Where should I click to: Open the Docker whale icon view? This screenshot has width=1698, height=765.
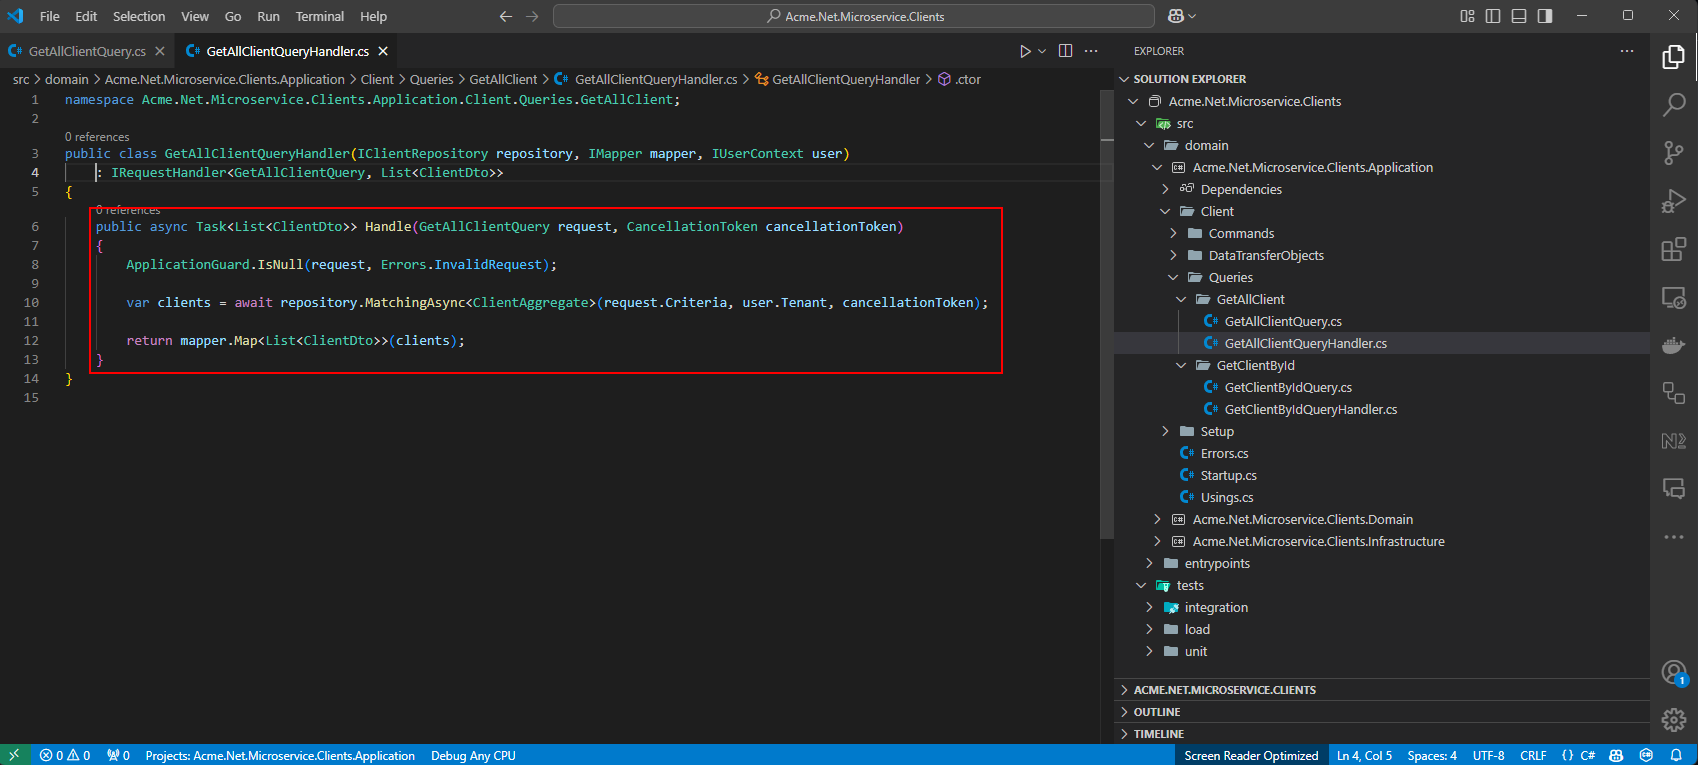pyautogui.click(x=1673, y=345)
